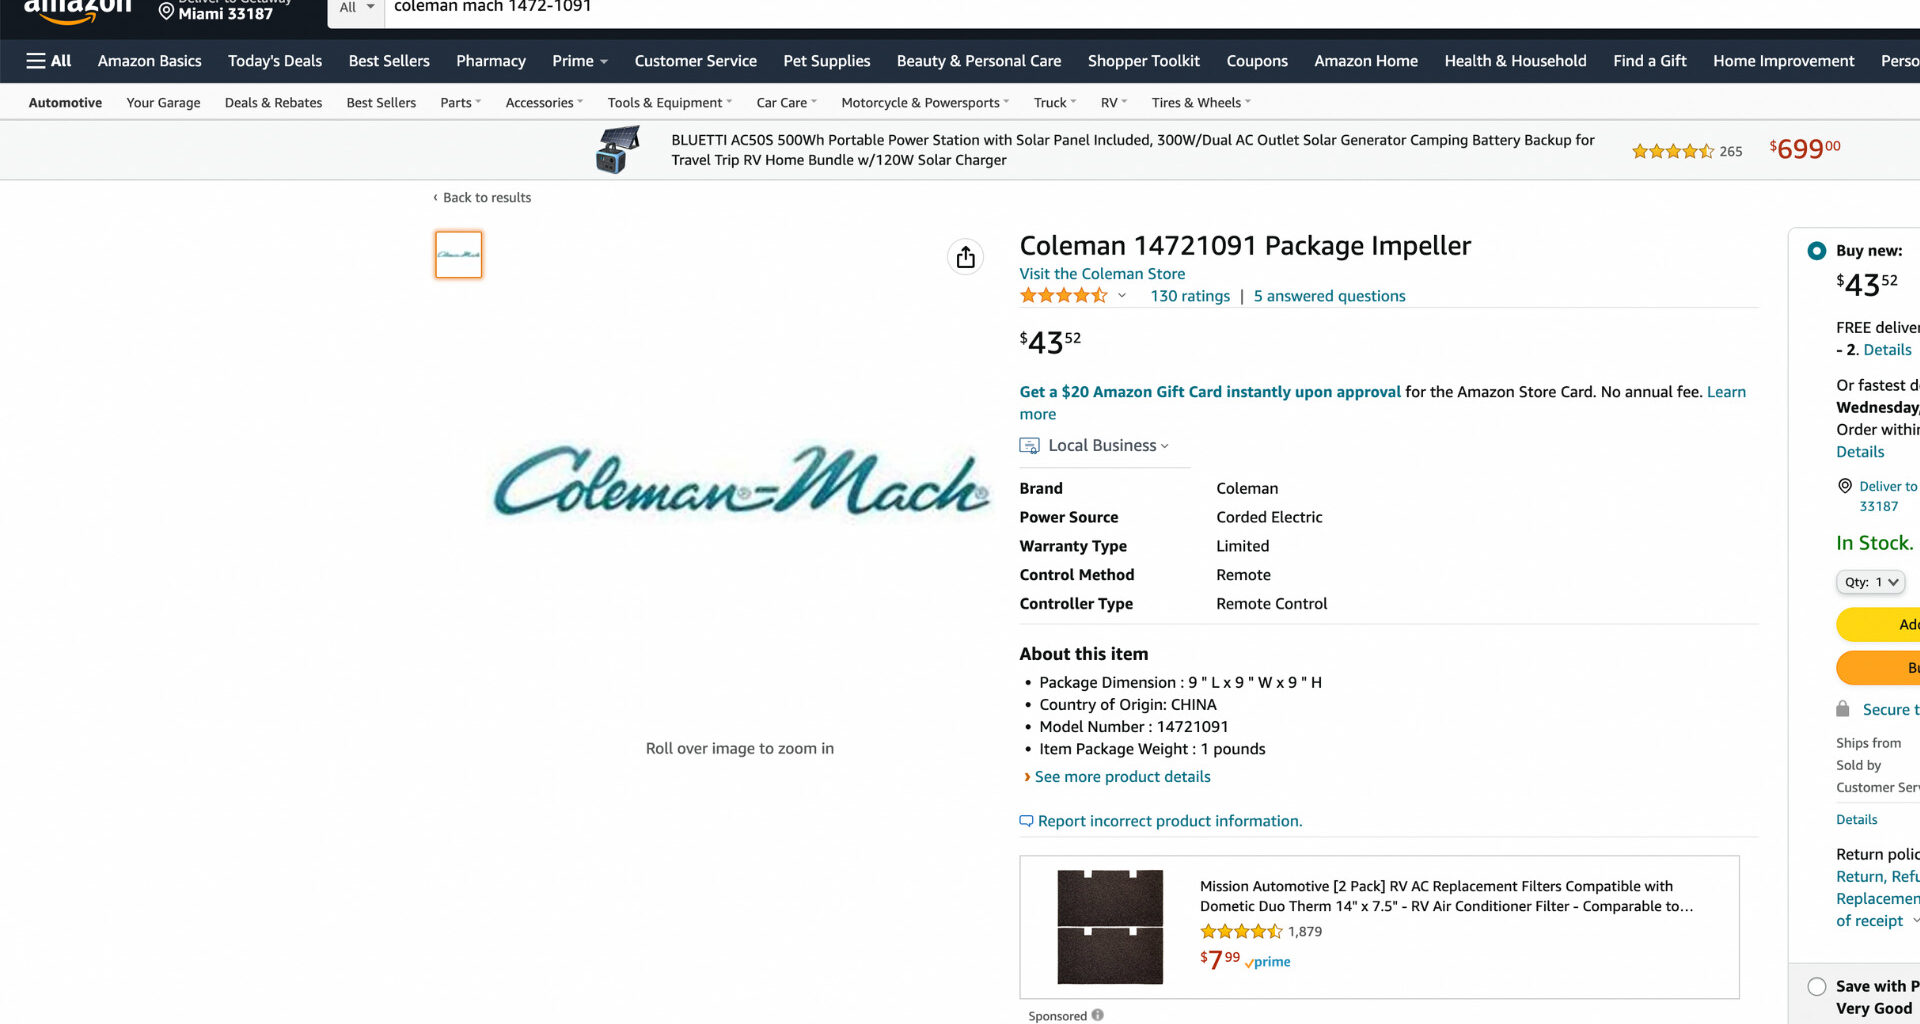The image size is (1920, 1024).
Task: Click the secure transaction lock icon
Action: (x=1843, y=709)
